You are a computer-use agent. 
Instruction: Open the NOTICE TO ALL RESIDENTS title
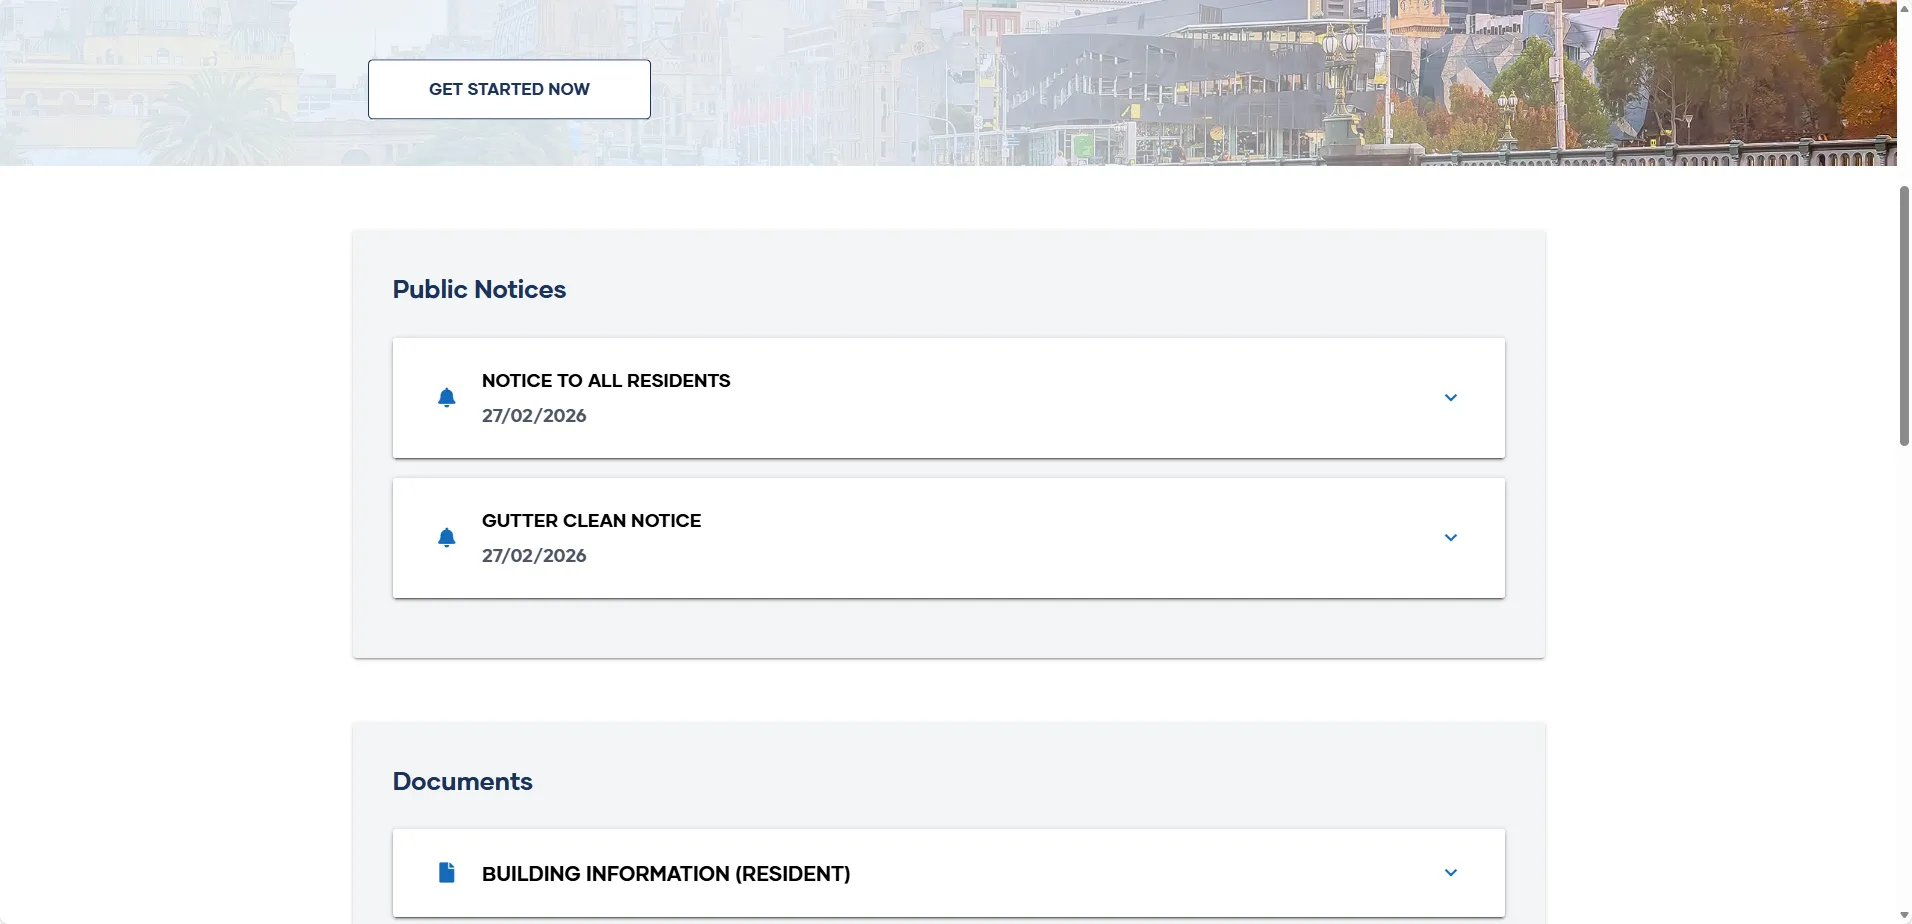click(606, 381)
